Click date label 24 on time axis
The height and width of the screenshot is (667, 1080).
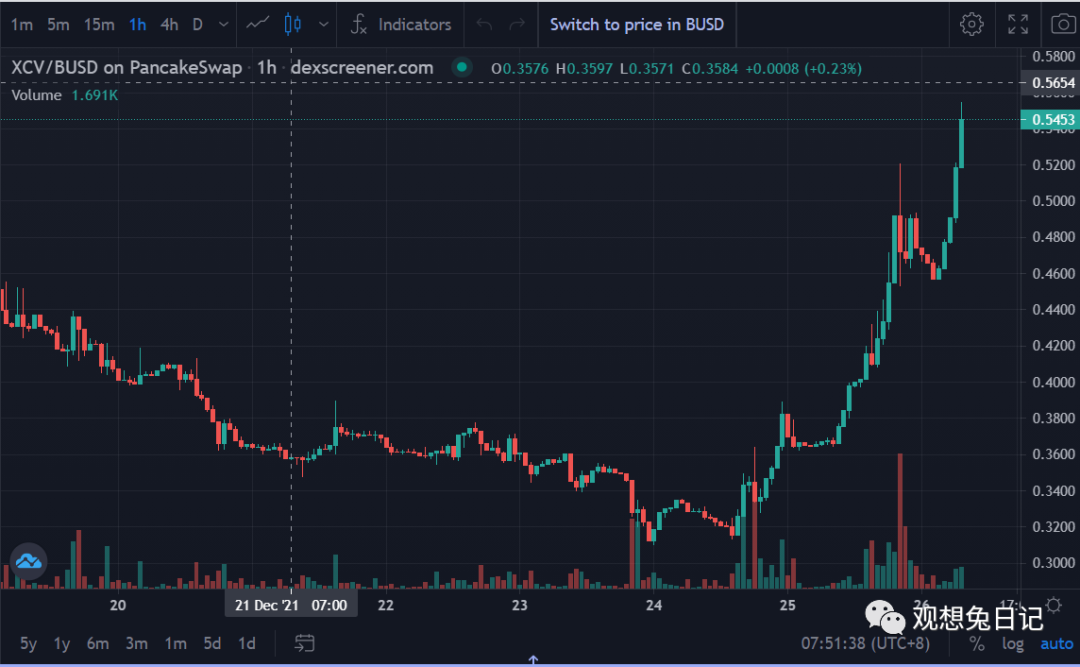[654, 605]
